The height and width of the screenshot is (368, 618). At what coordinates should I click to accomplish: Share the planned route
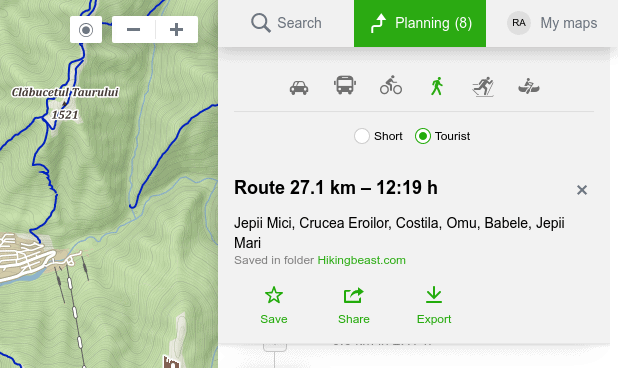354,306
